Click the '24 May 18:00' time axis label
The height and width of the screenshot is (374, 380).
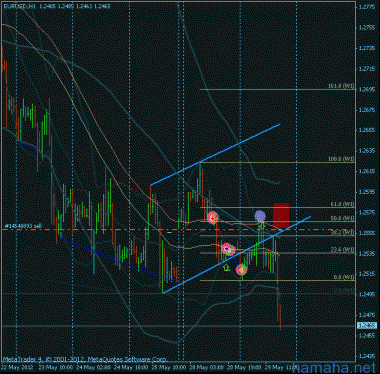point(131,367)
